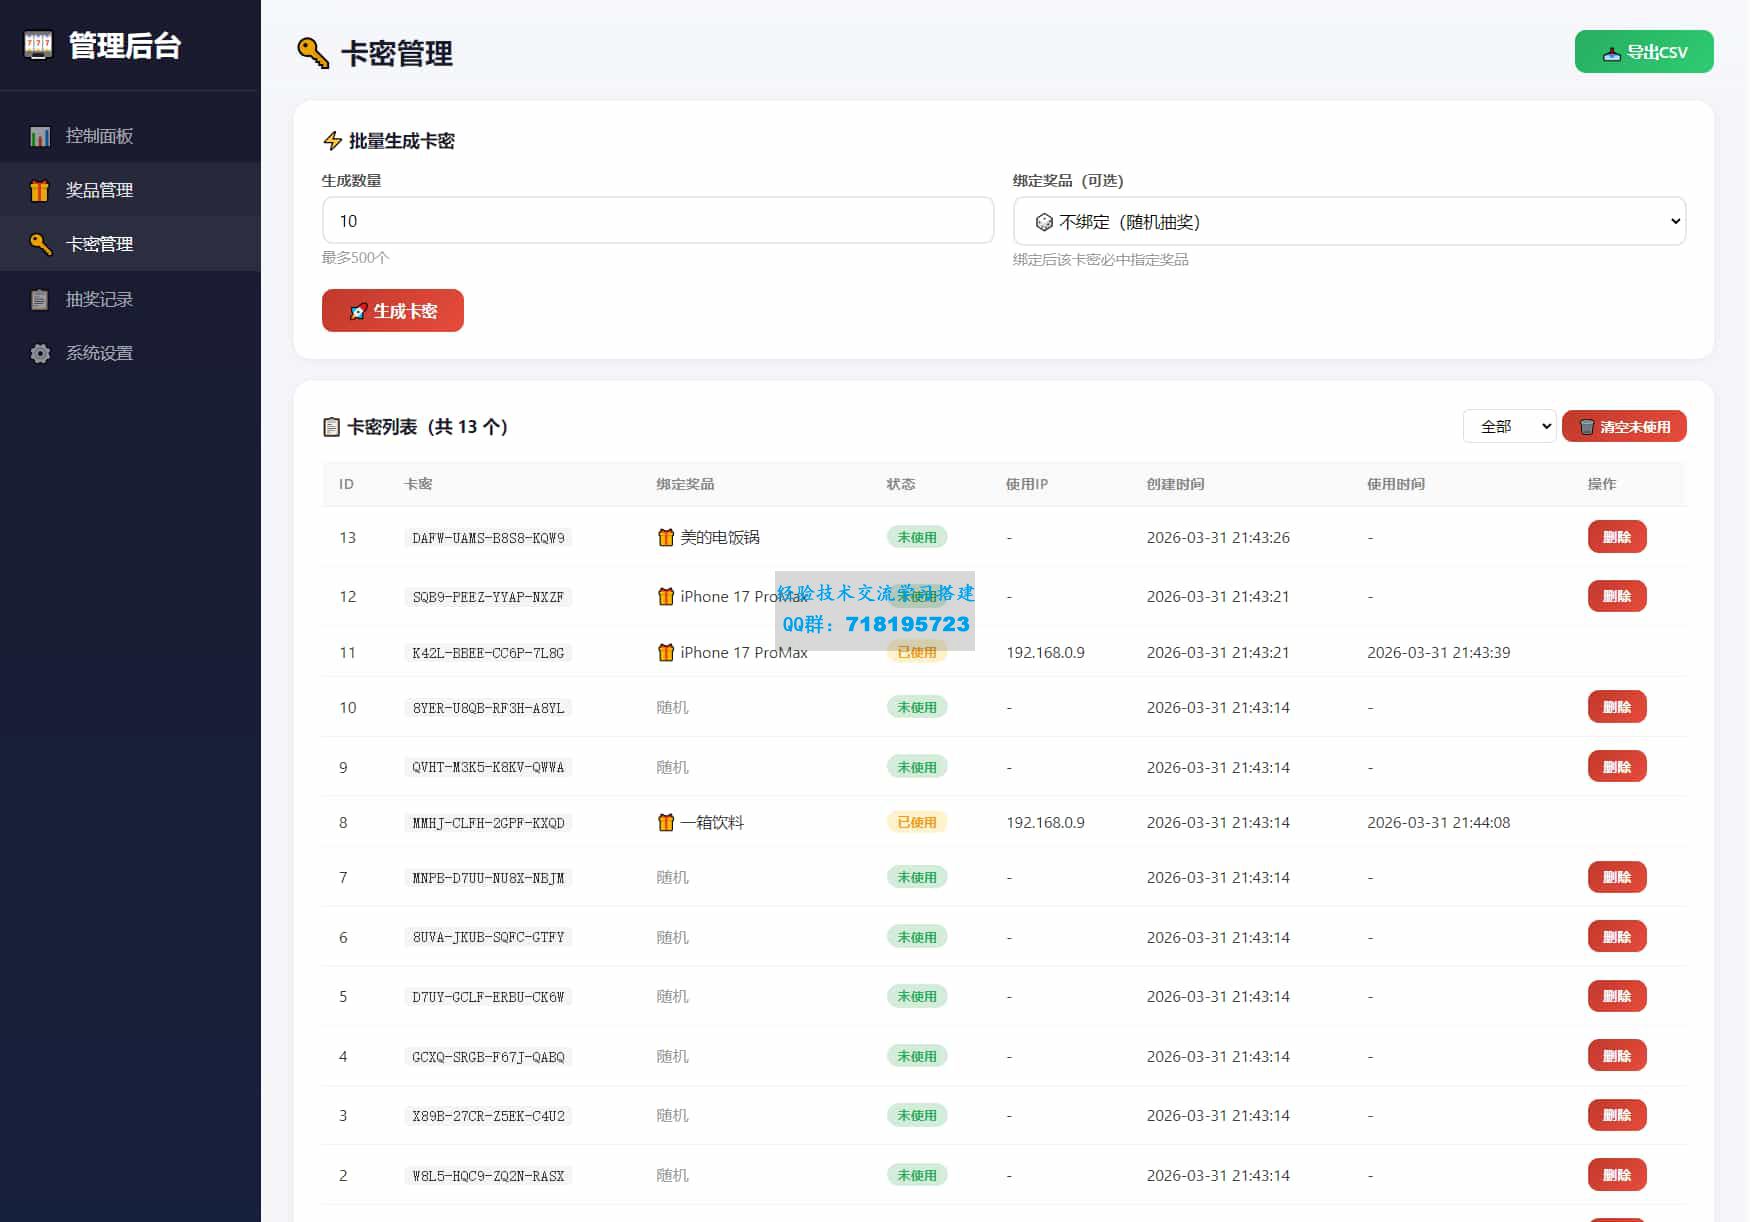Click card key DAFW-UAMS-B8S8-KQW9
The width and height of the screenshot is (1750, 1222).
[488, 538]
